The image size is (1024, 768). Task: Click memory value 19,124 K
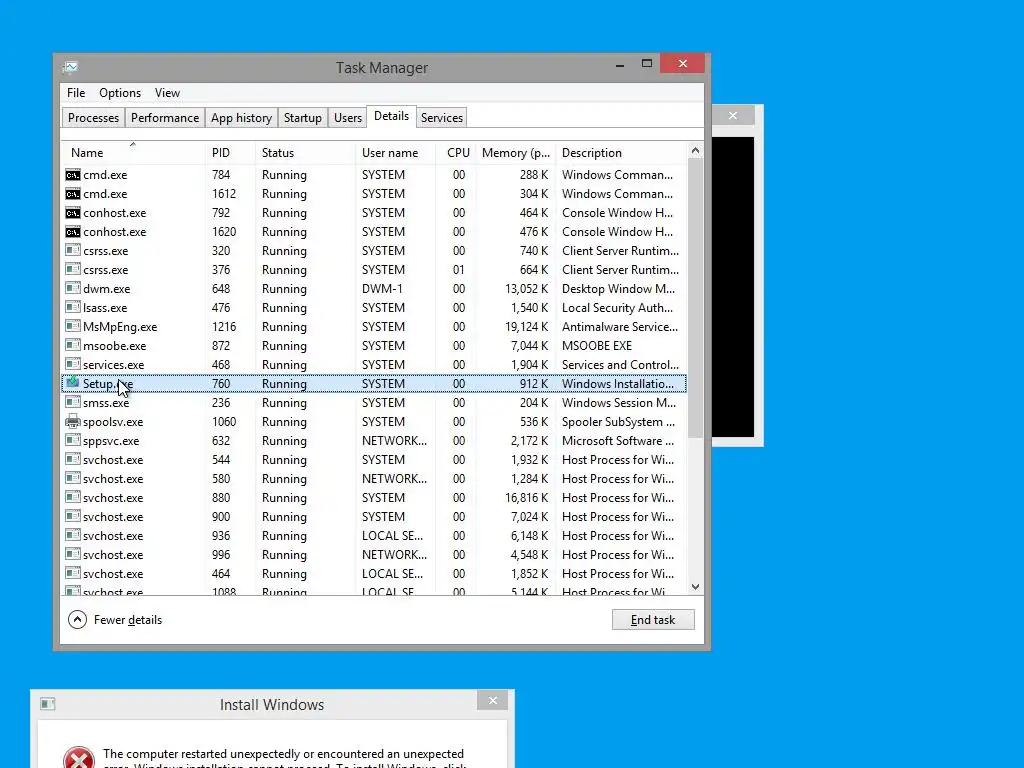pos(526,327)
